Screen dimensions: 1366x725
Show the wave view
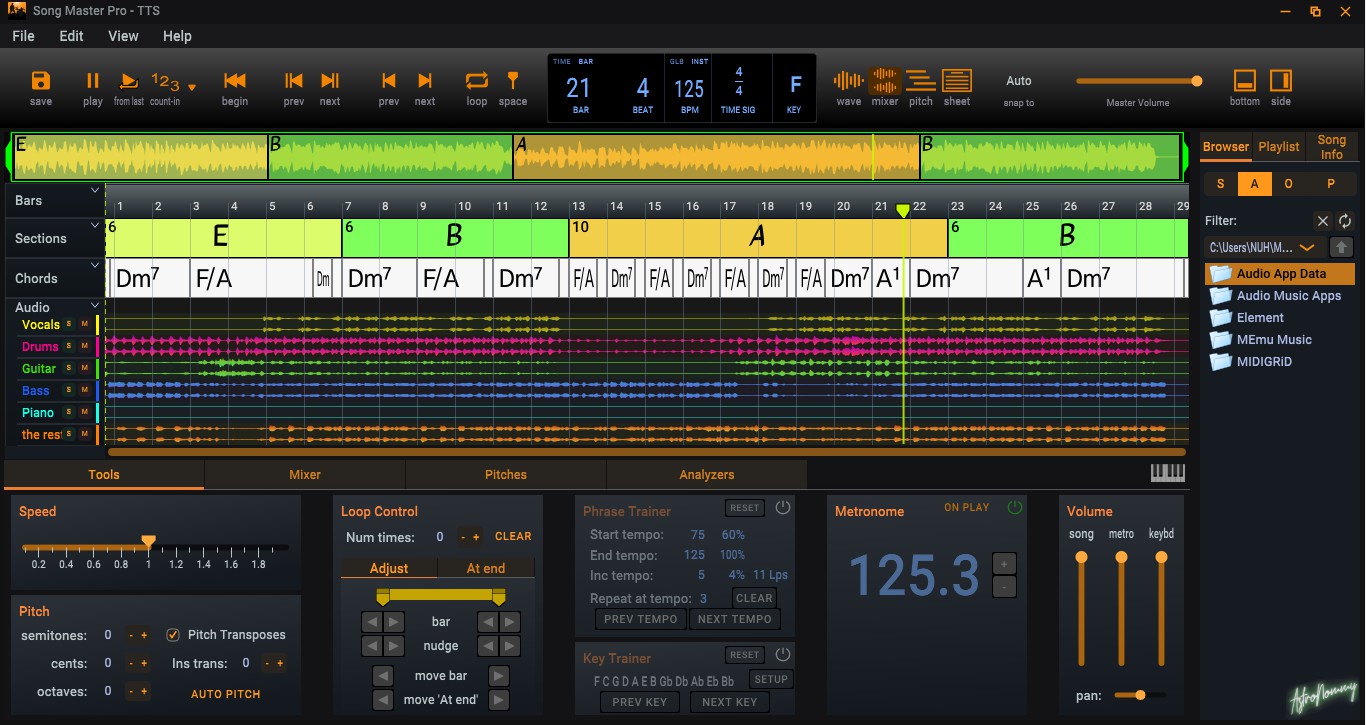pos(849,81)
